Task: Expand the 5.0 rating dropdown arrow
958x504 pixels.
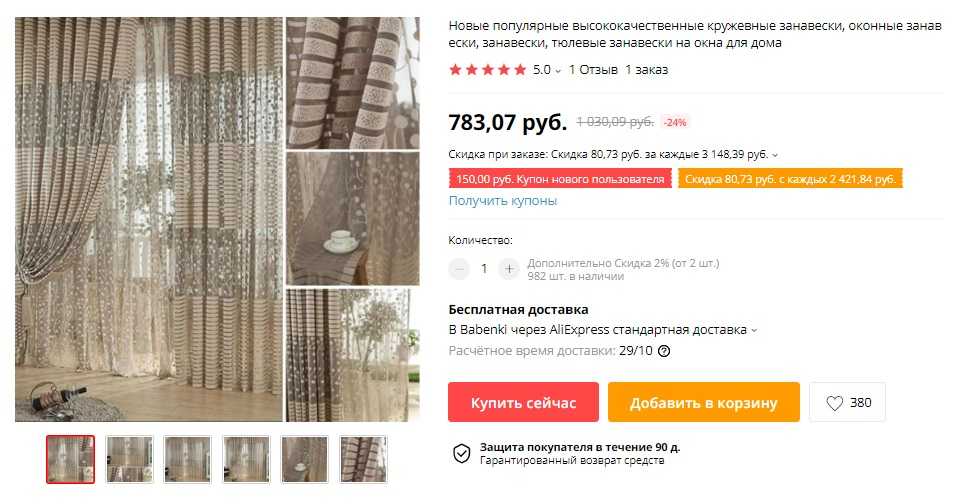Action: (558, 71)
